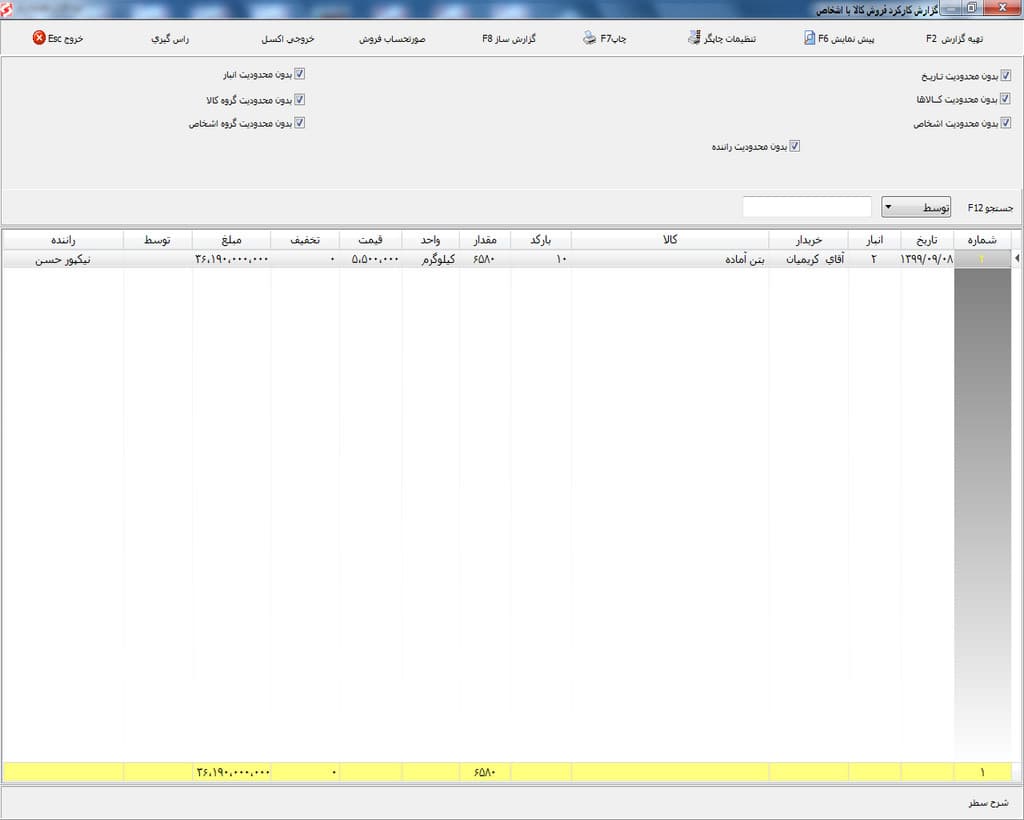Click the کالا column header
Screen dimensions: 1024x820
(670, 240)
